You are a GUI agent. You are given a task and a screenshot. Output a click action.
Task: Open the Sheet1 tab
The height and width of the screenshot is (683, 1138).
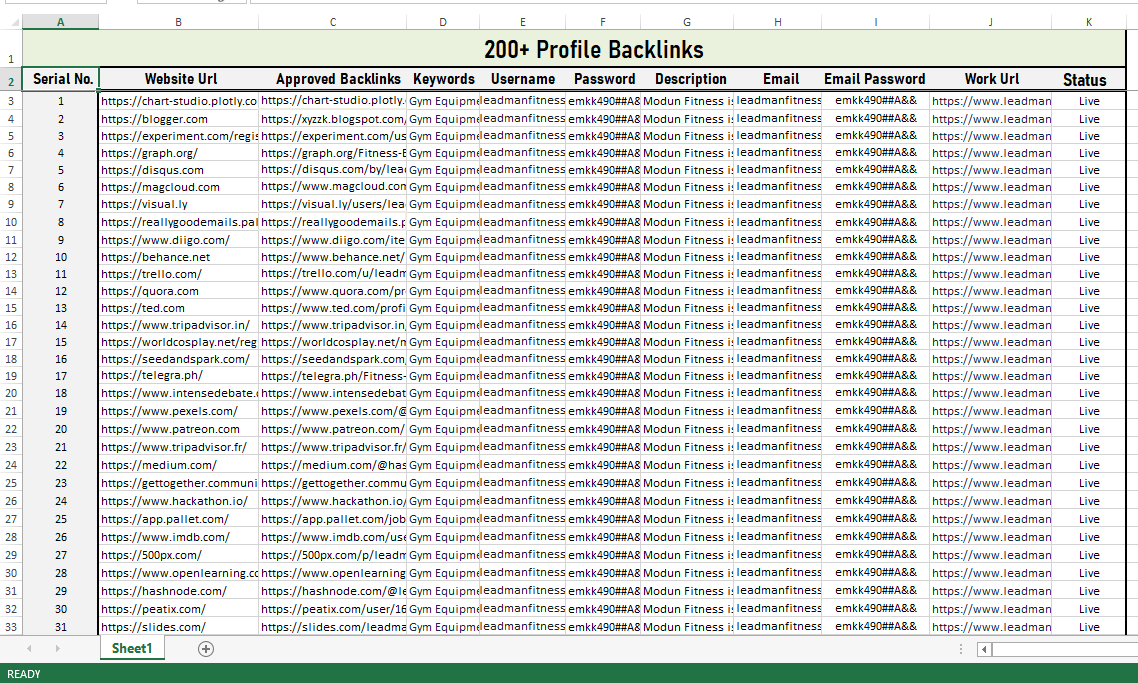click(x=132, y=649)
